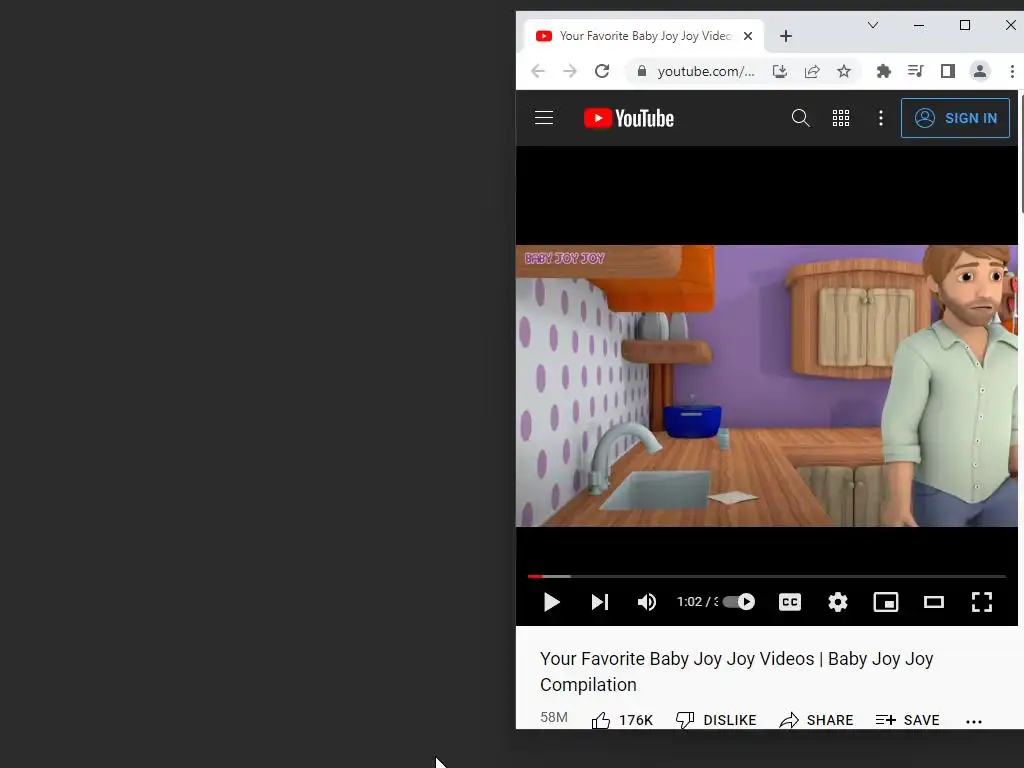
Task: Click the SIGN IN button
Action: coord(955,118)
